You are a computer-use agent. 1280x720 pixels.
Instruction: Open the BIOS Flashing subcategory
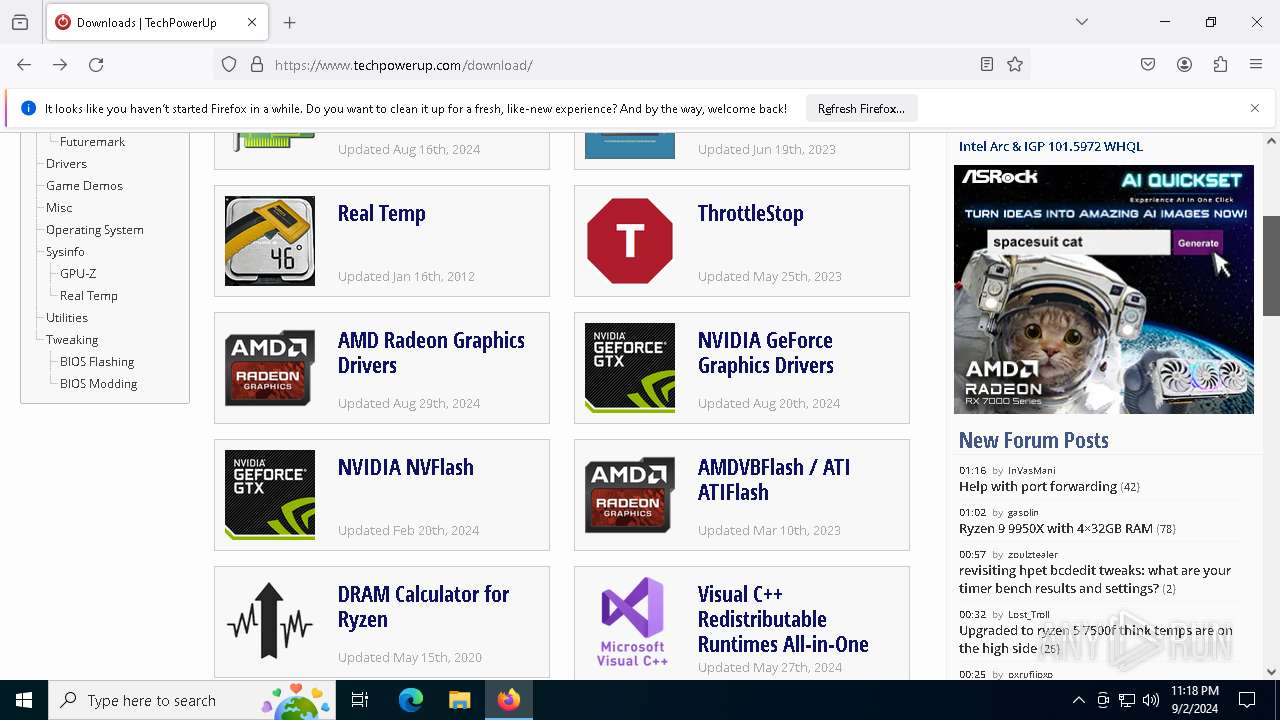(97, 362)
